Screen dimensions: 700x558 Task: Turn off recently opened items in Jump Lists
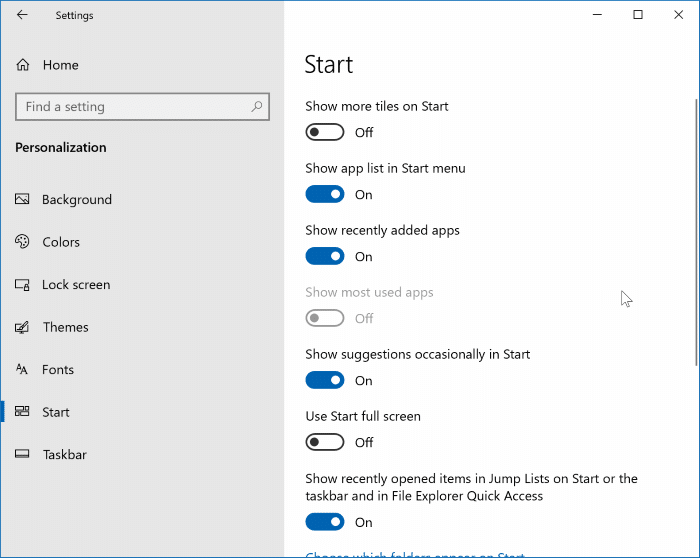325,522
